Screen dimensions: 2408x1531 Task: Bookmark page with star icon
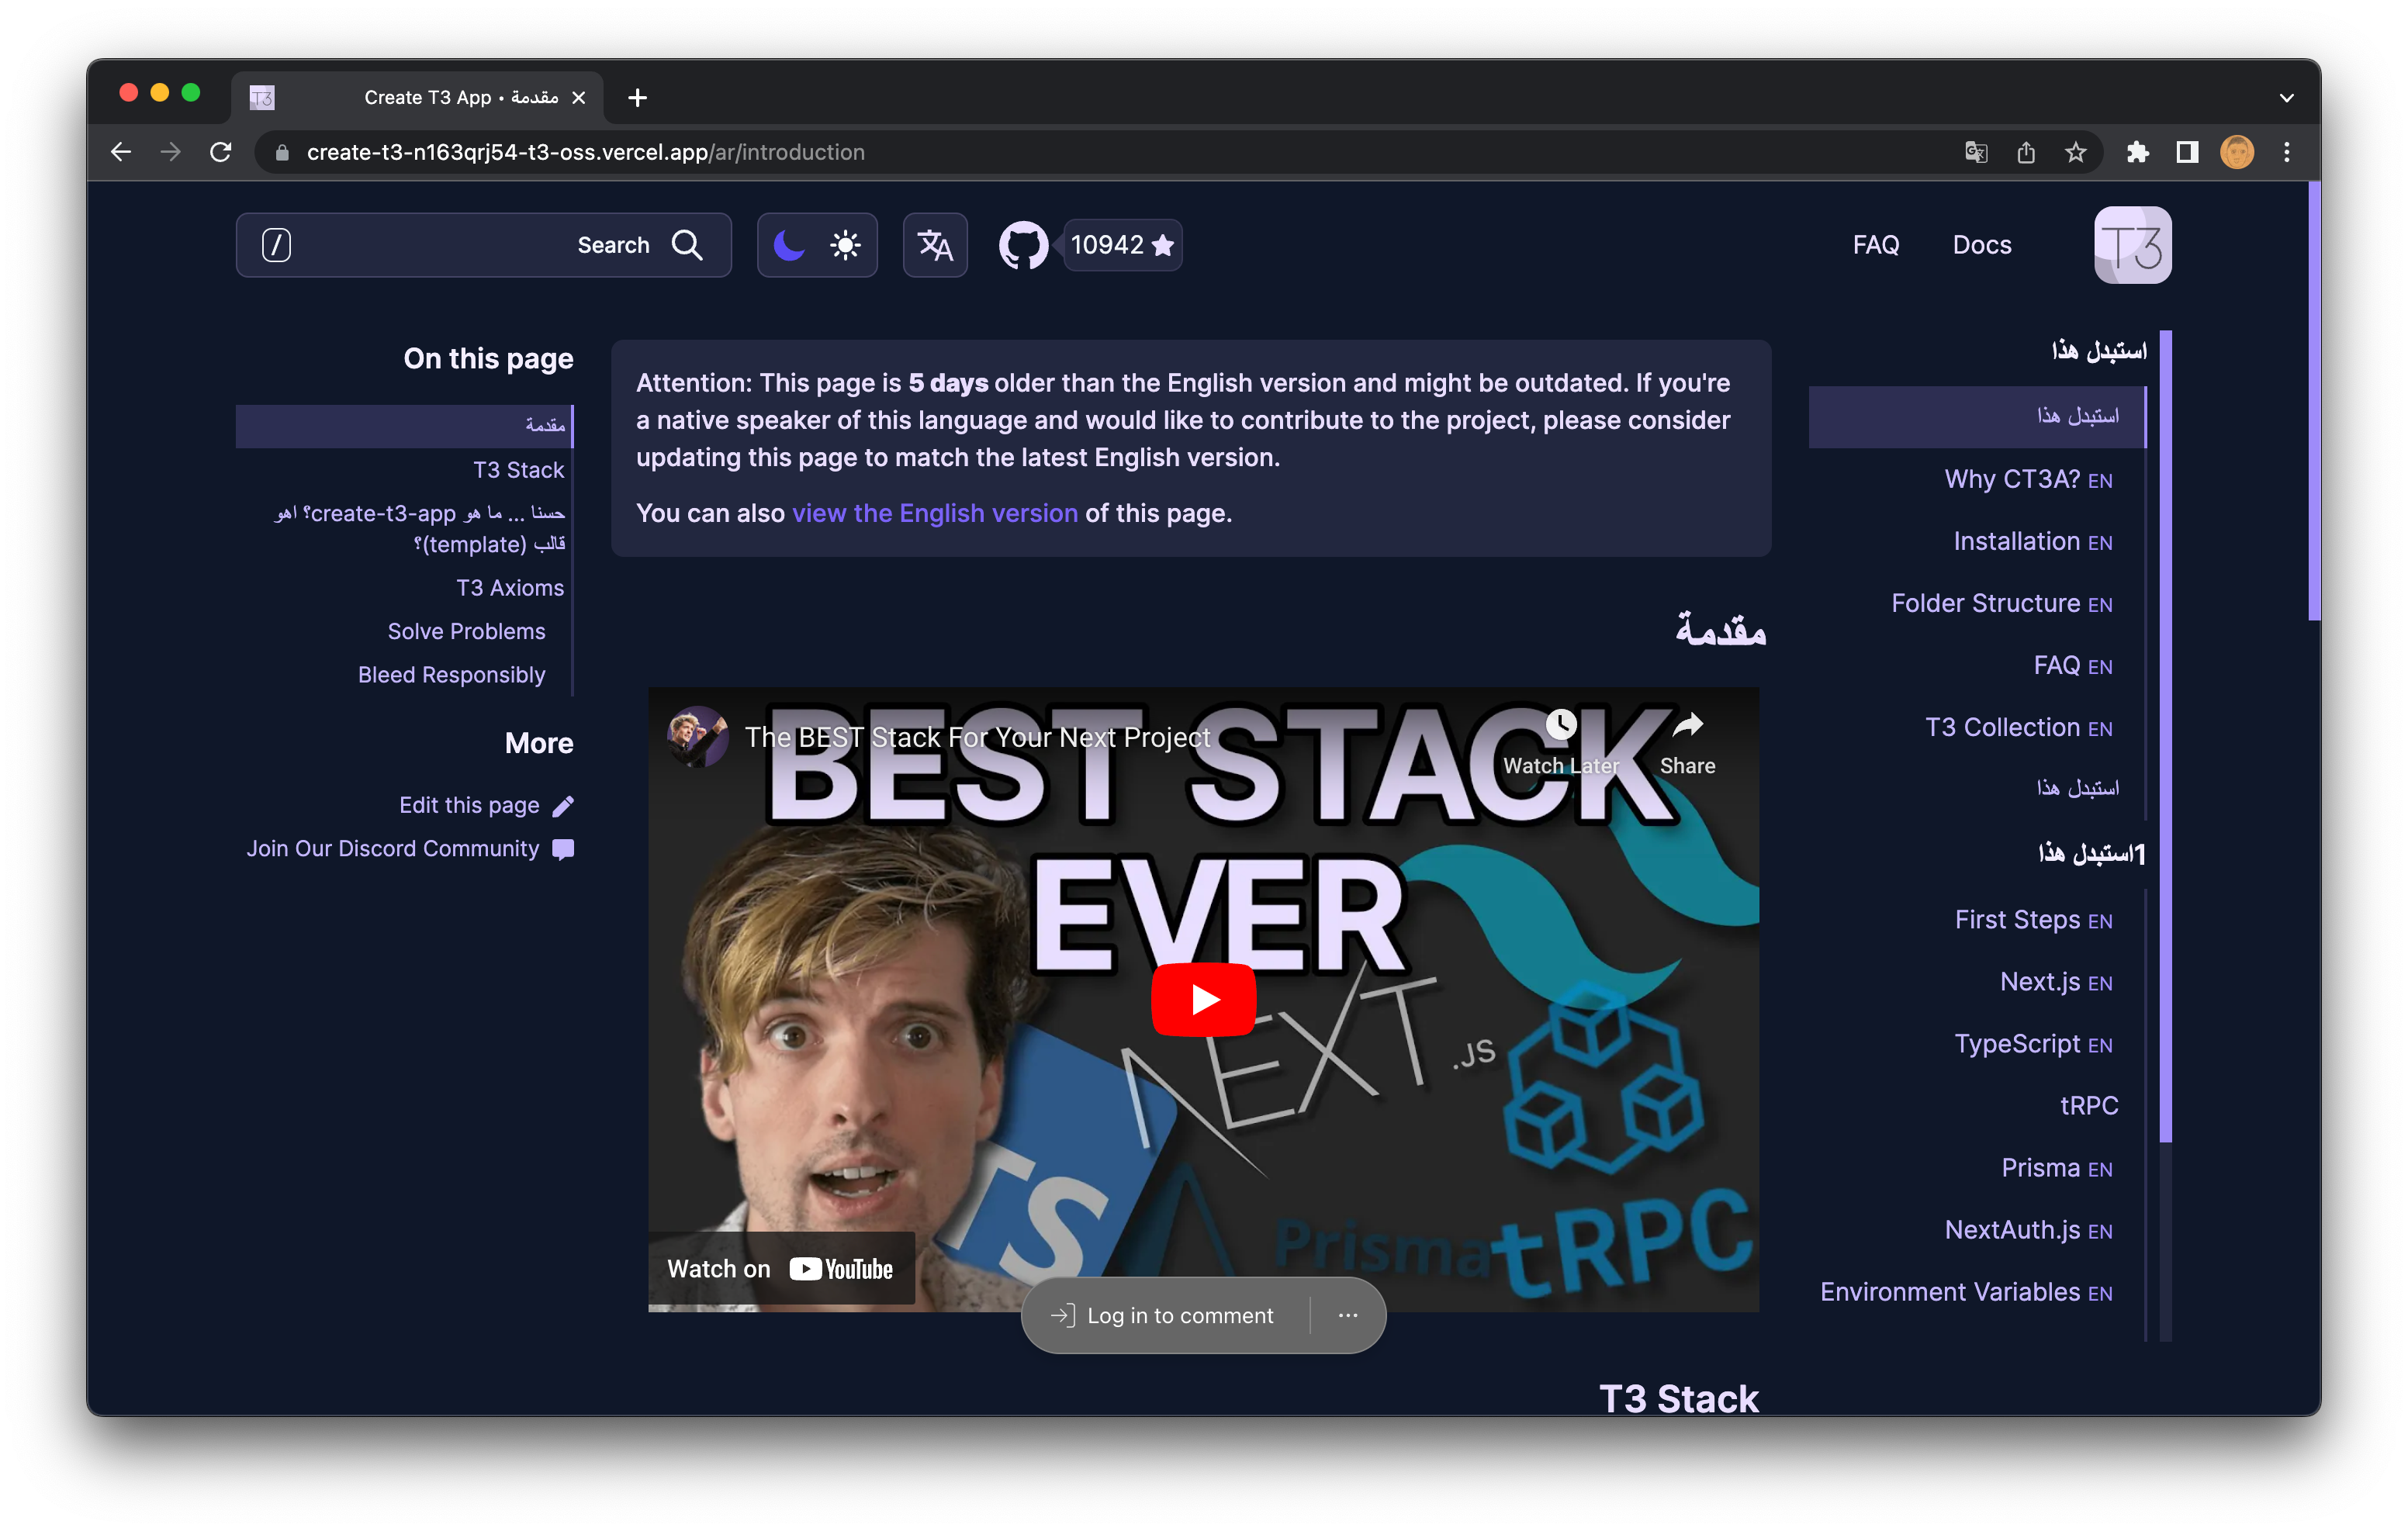[2076, 152]
